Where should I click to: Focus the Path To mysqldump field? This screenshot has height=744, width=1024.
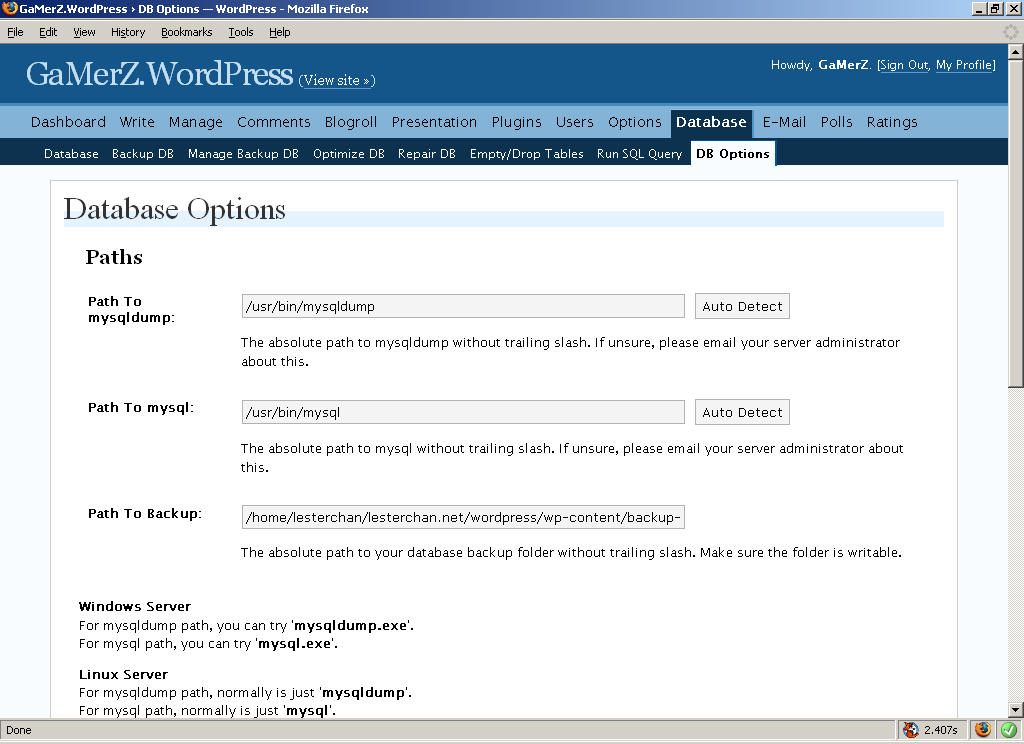pos(463,306)
